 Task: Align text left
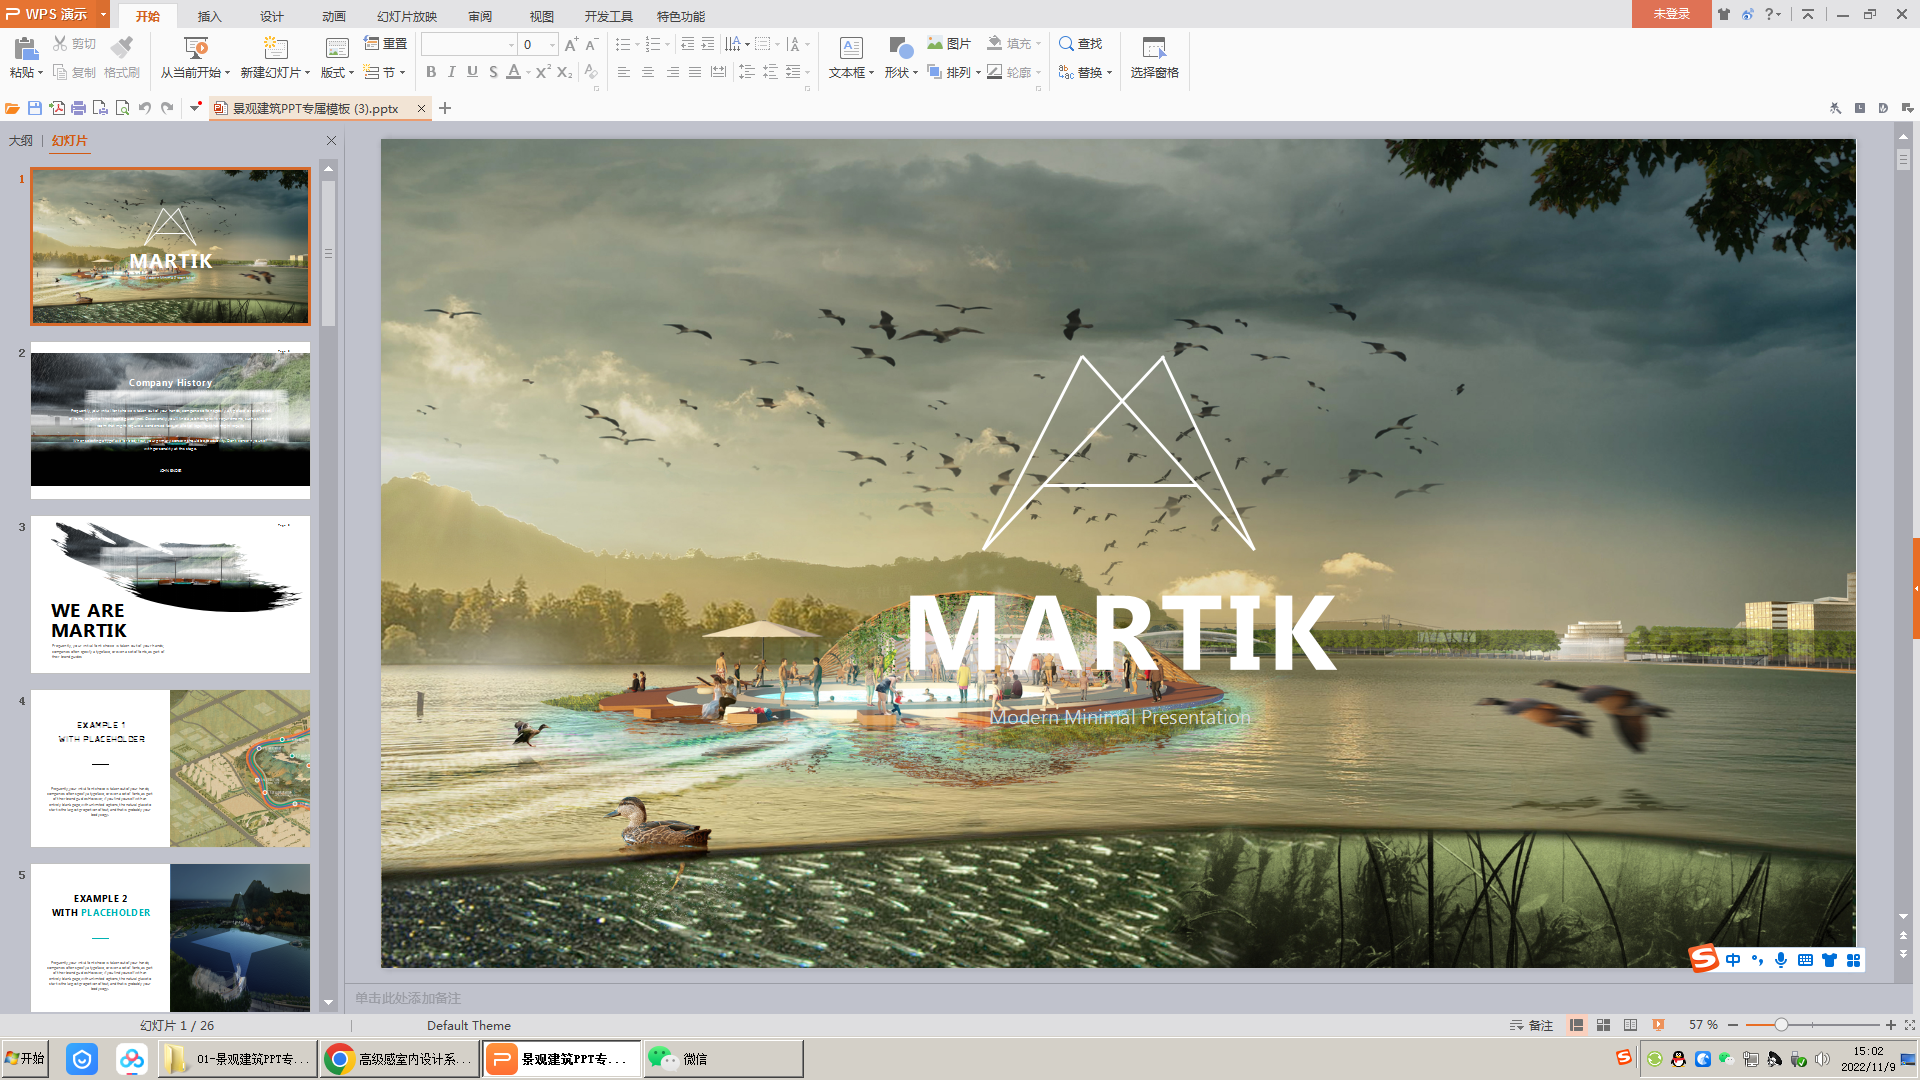coord(624,72)
